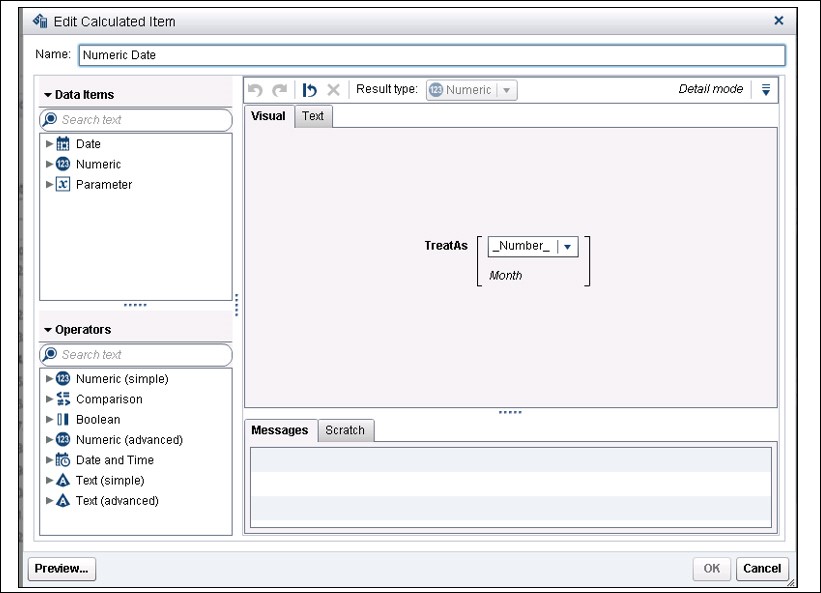Click the horizontal splitter above the Messages tab

point(510,412)
